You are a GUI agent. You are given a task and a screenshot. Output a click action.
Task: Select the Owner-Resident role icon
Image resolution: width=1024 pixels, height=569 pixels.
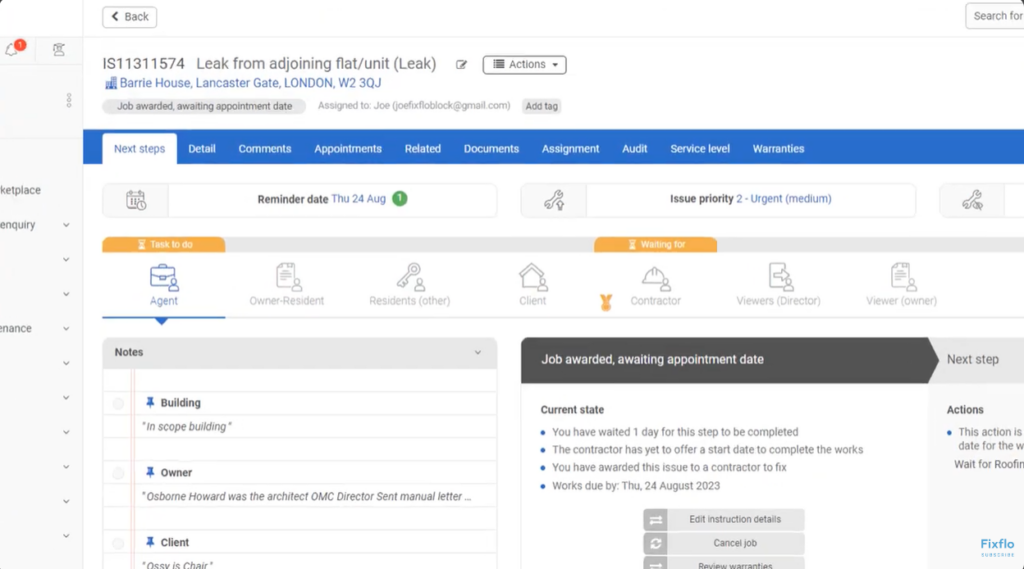pyautogui.click(x=288, y=278)
